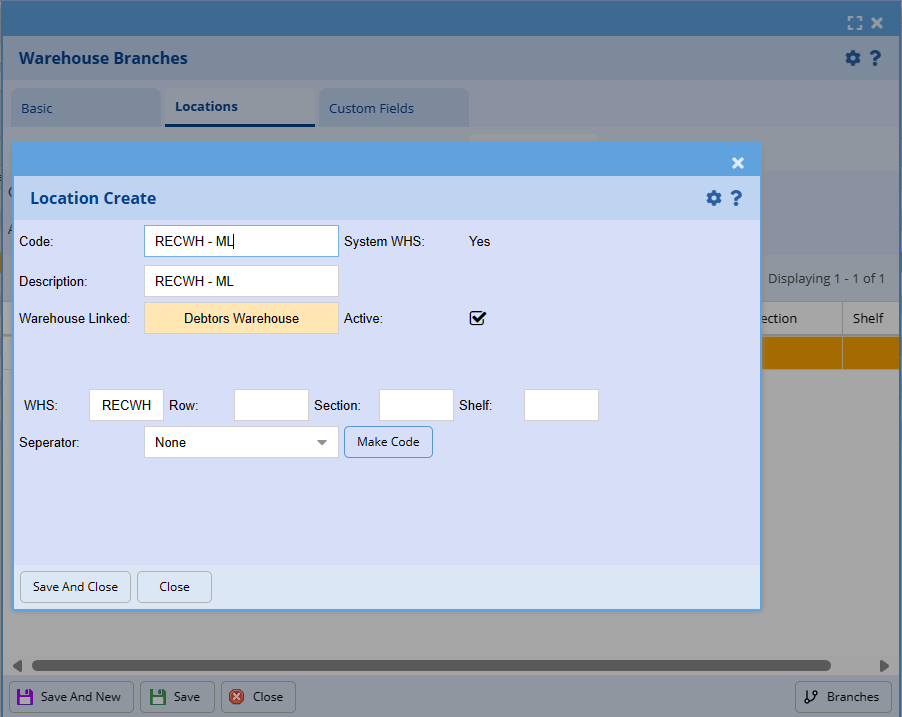The width and height of the screenshot is (902, 717).
Task: Click into the Row input field
Action: [x=271, y=405]
